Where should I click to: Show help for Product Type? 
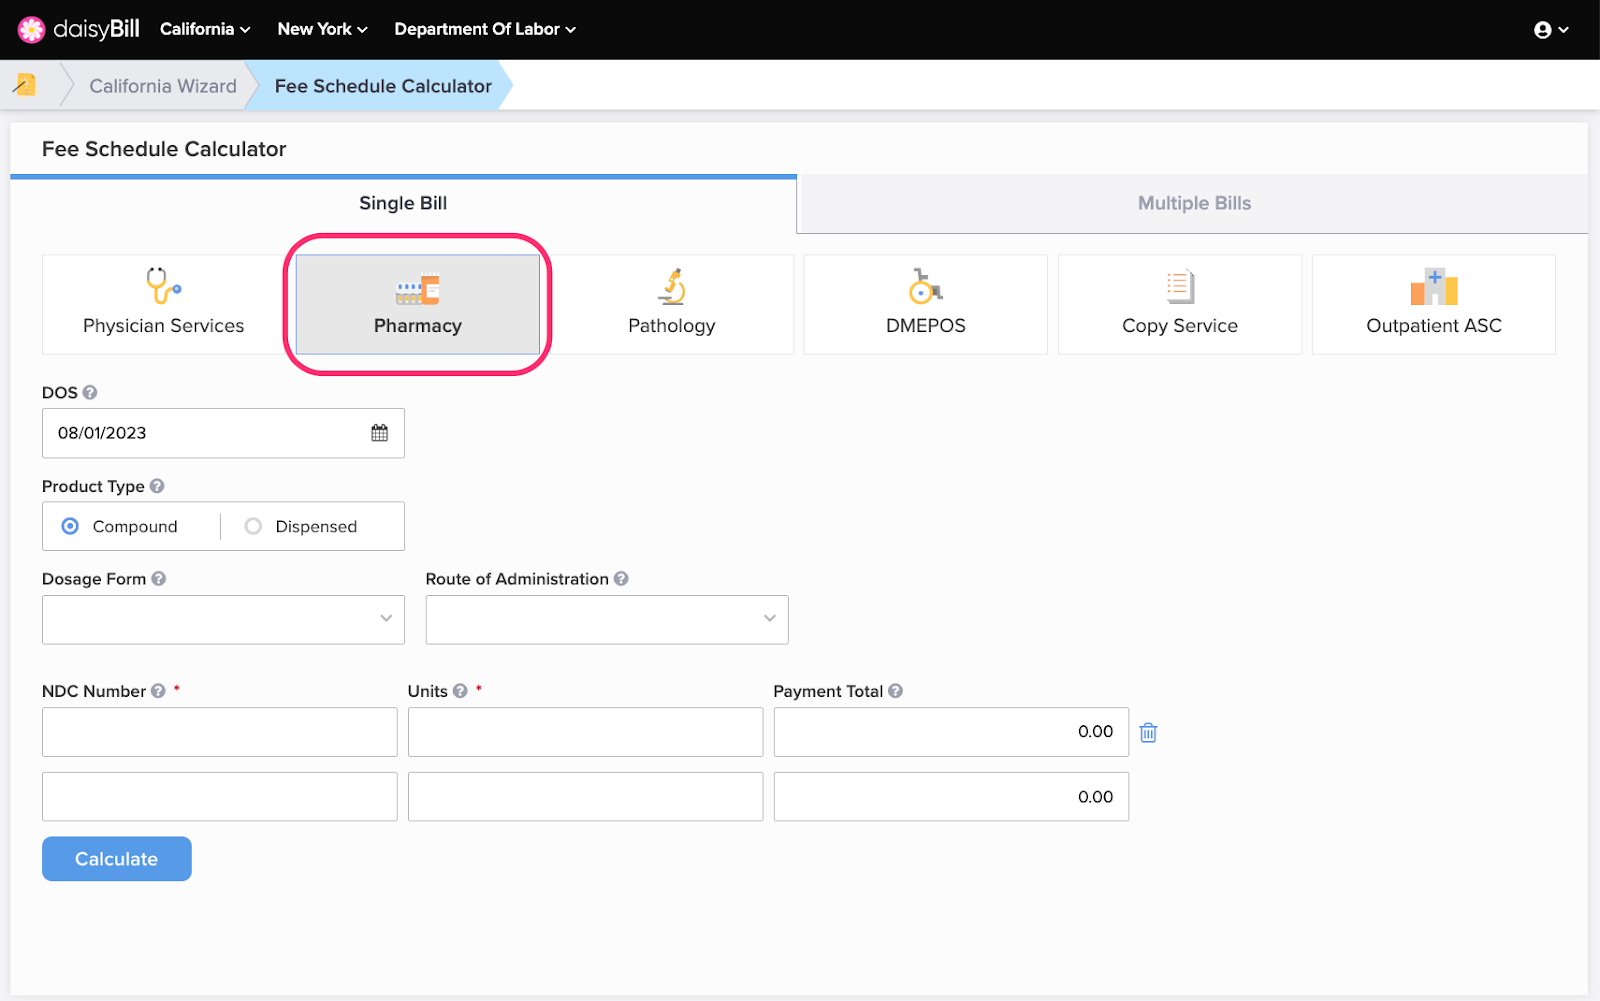157,486
